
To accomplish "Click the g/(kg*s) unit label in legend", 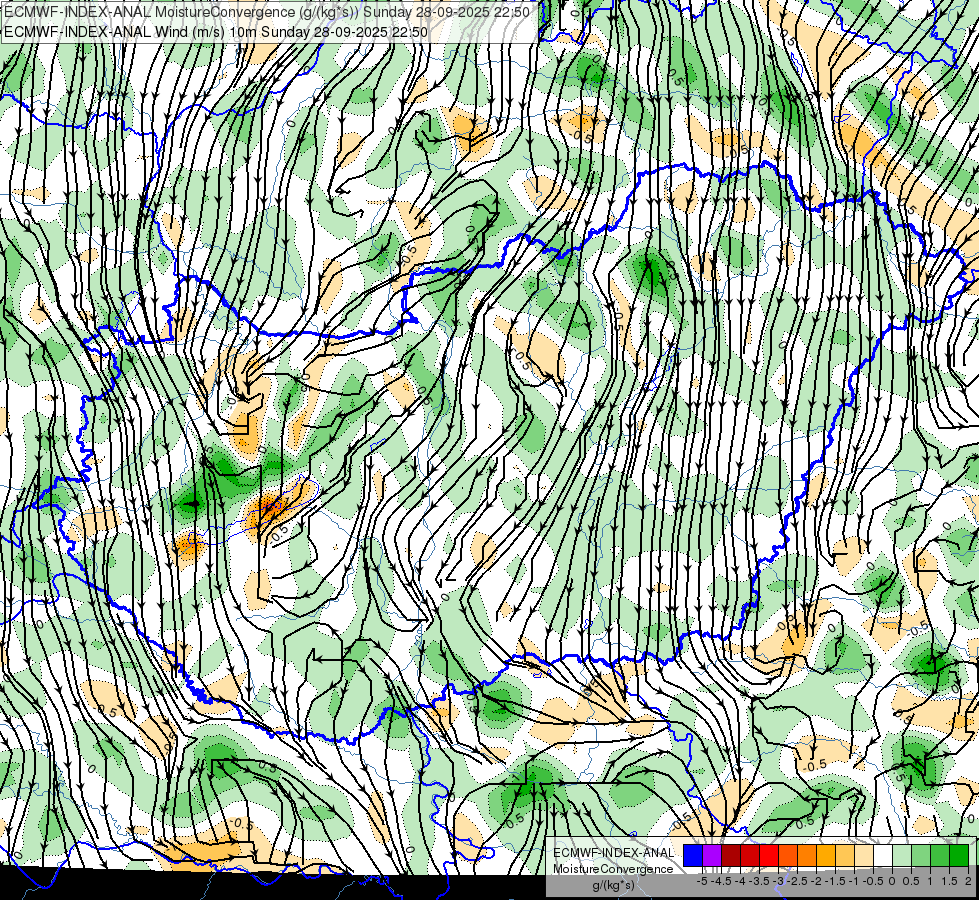I will pyautogui.click(x=613, y=885).
